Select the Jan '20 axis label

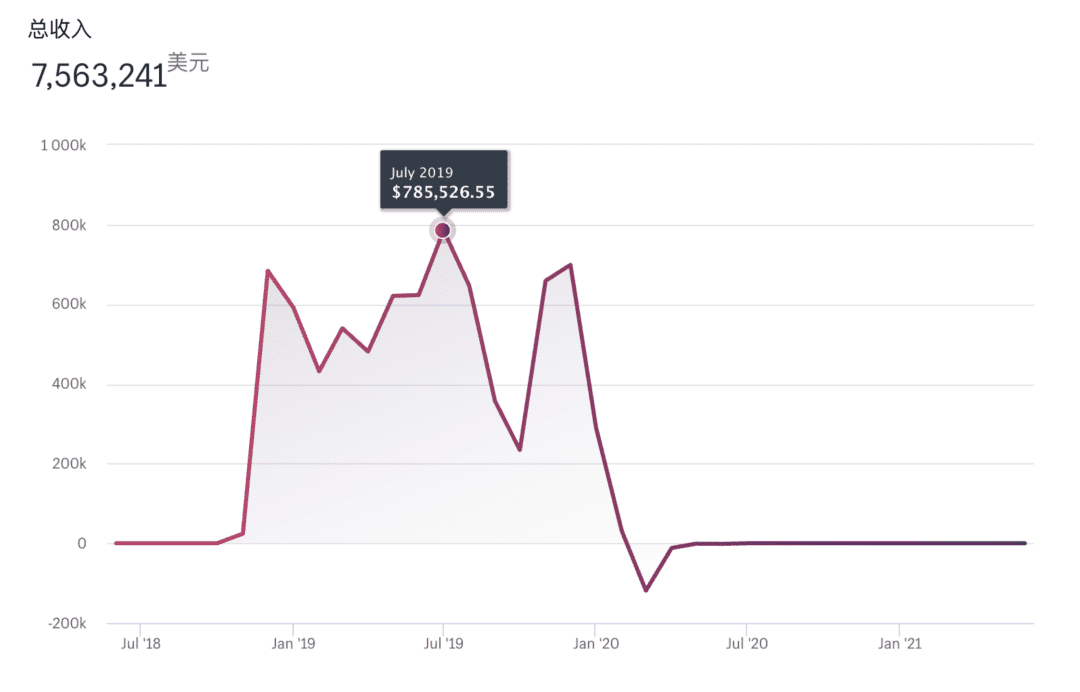[596, 643]
